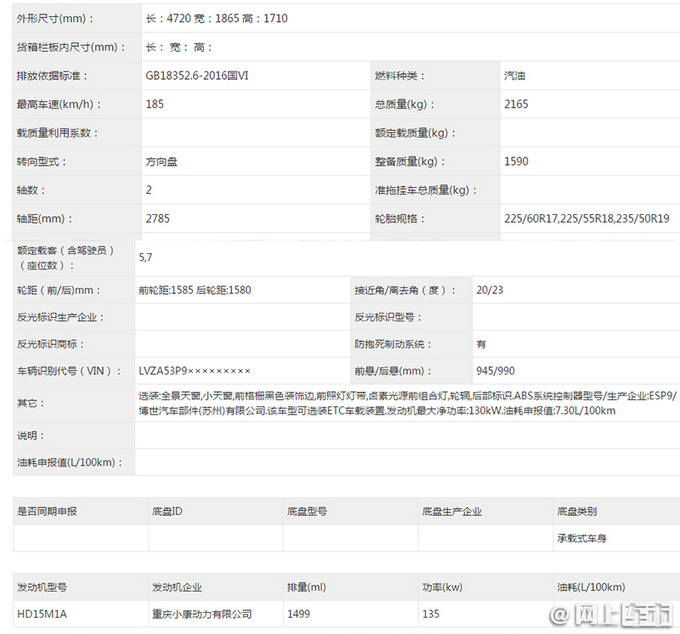Click the 是否同期申报 column header
Image resolution: width=680 pixels, height=634 pixels.
coord(47,511)
